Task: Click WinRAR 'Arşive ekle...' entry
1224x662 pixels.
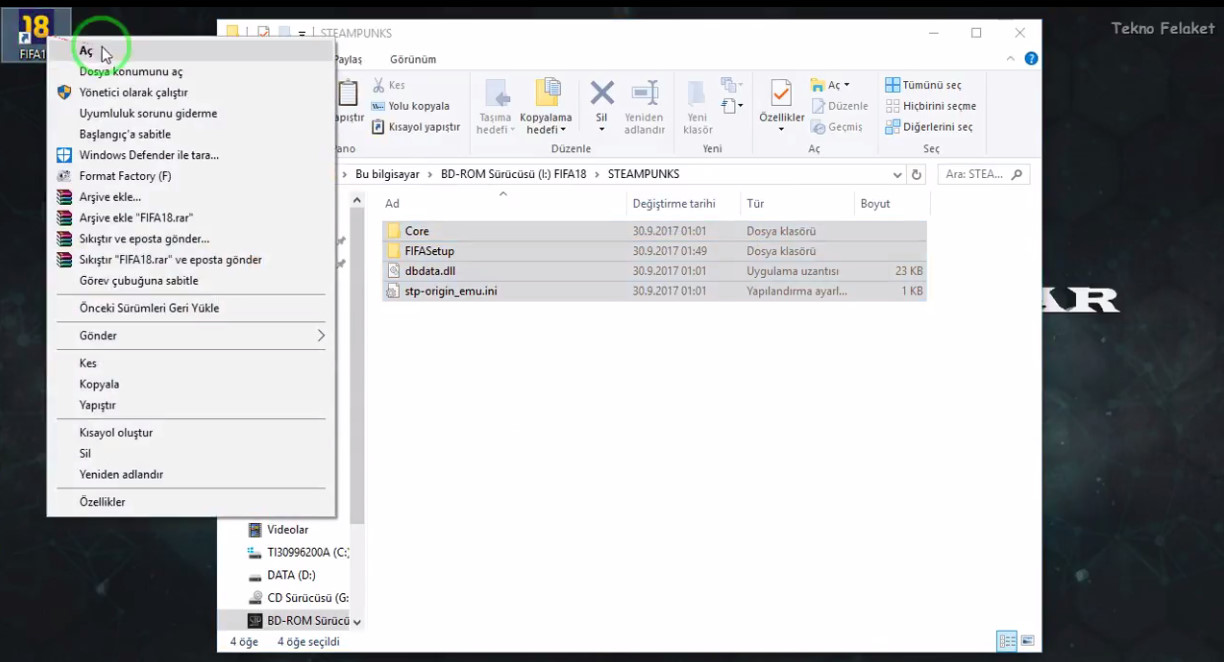Action: coord(191,198)
